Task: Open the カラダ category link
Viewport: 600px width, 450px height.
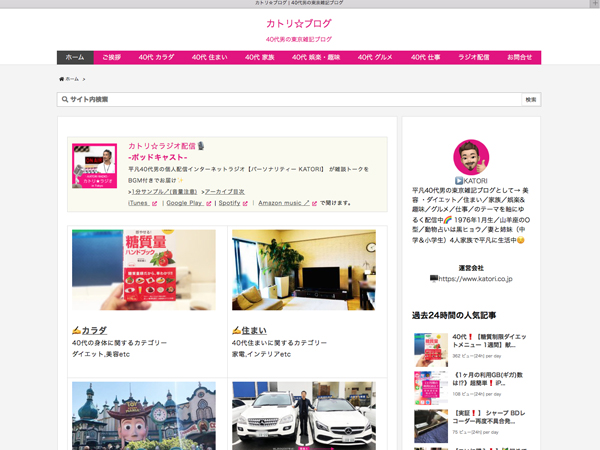Action: 94,330
